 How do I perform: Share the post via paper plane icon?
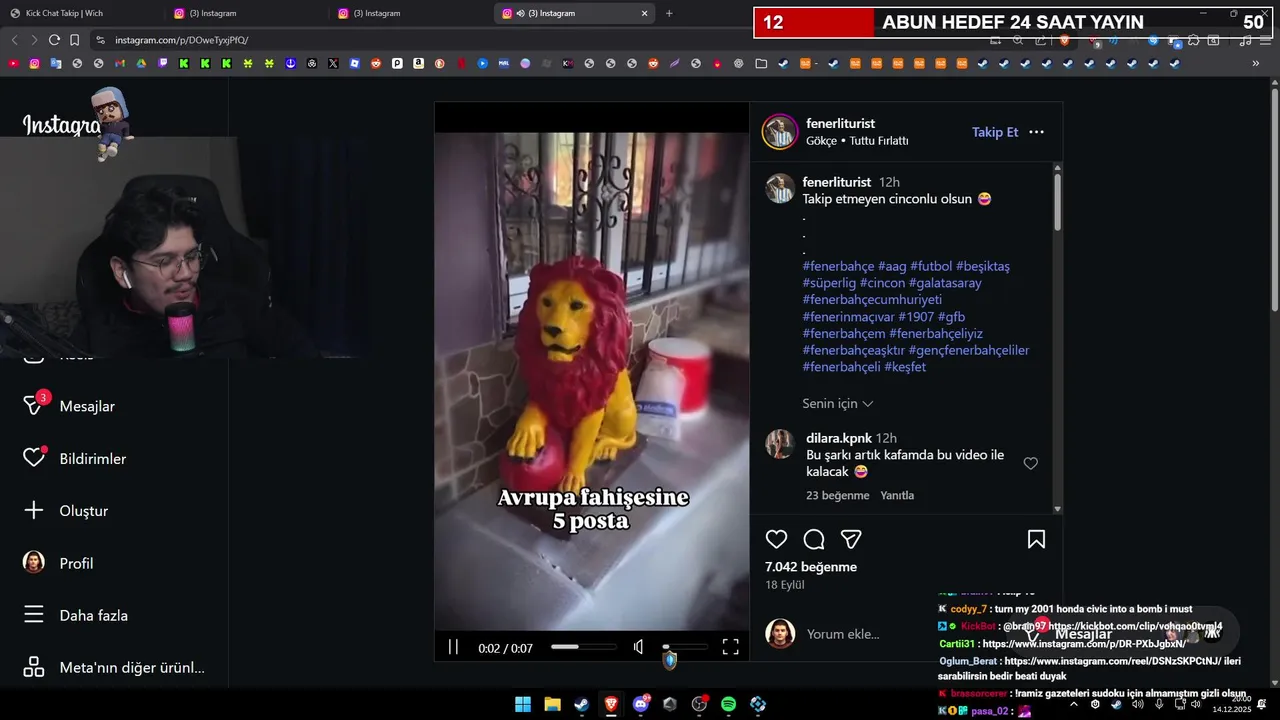[851, 539]
